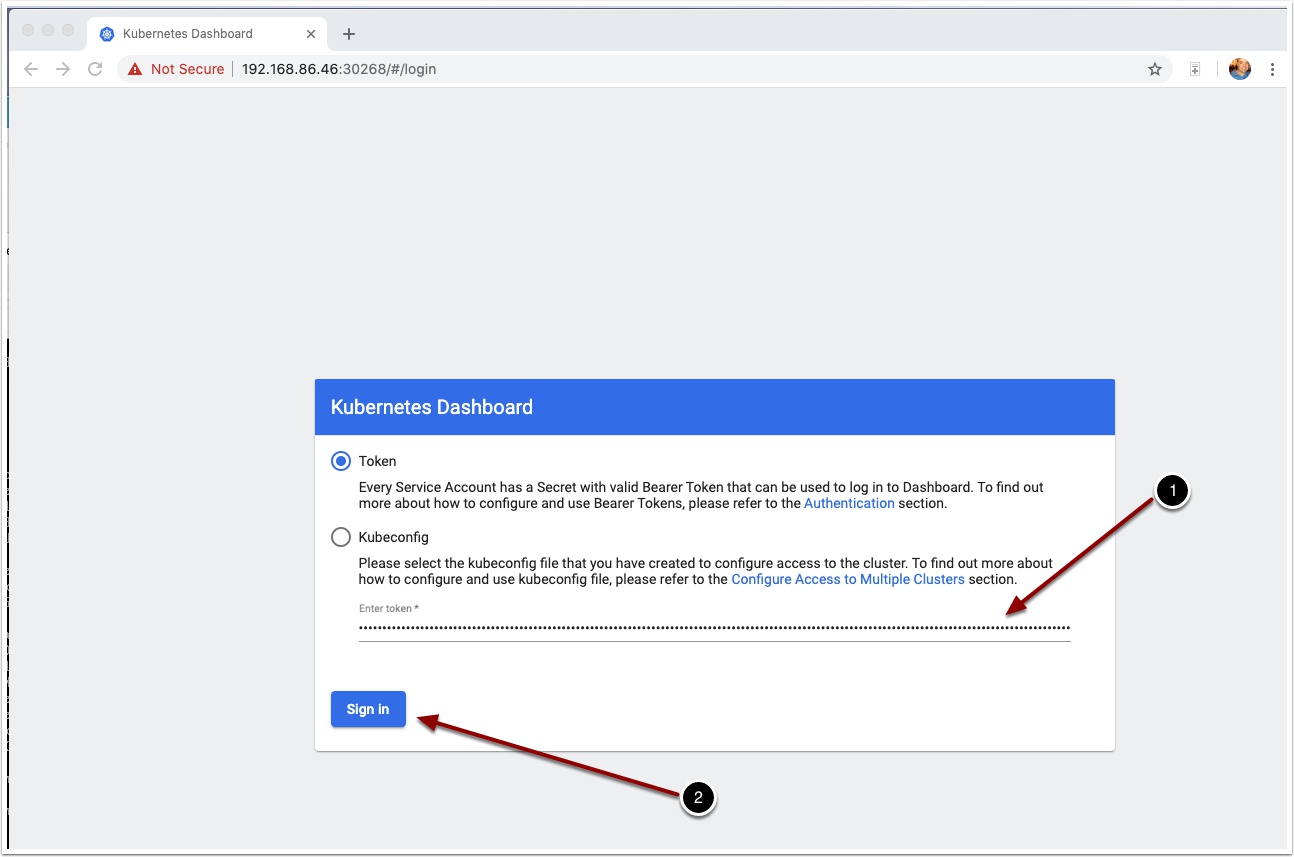The width and height of the screenshot is (1294, 857).
Task: Open Configure Access to Multiple Clusters link
Action: [x=848, y=579]
